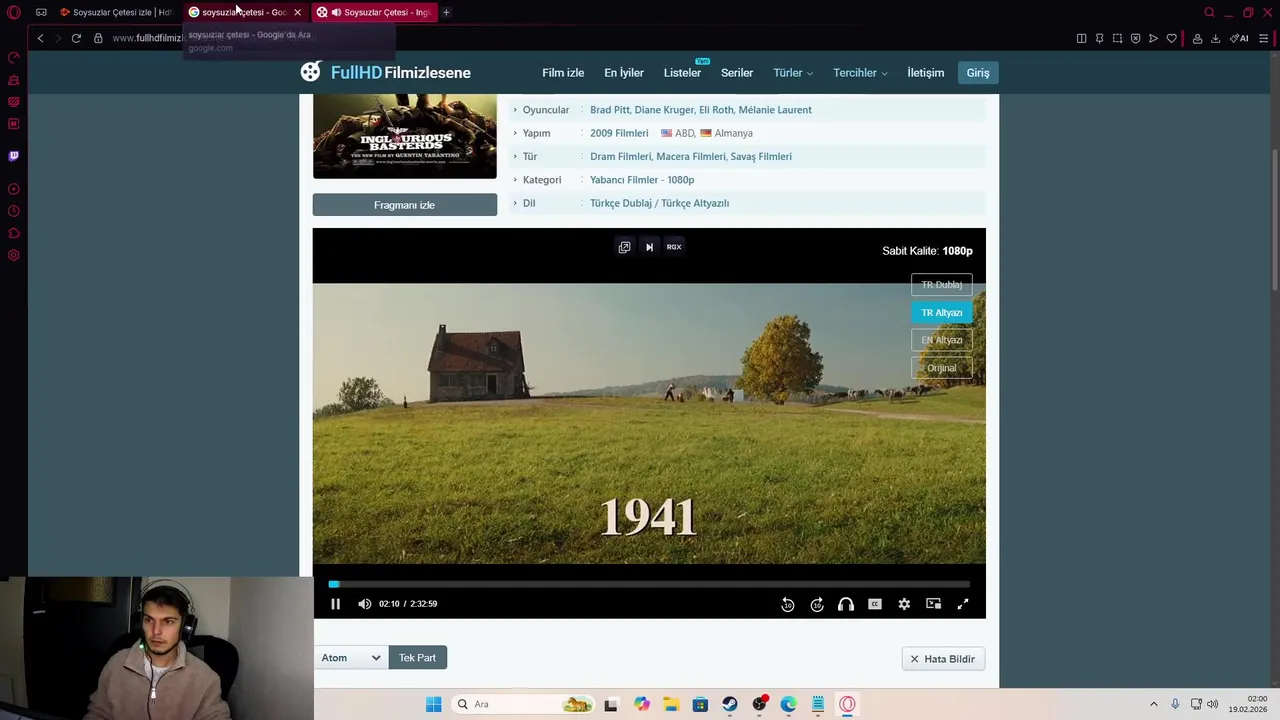Viewport: 1280px width, 720px height.
Task: Open Savaş Filmleri genre link
Action: tap(761, 157)
